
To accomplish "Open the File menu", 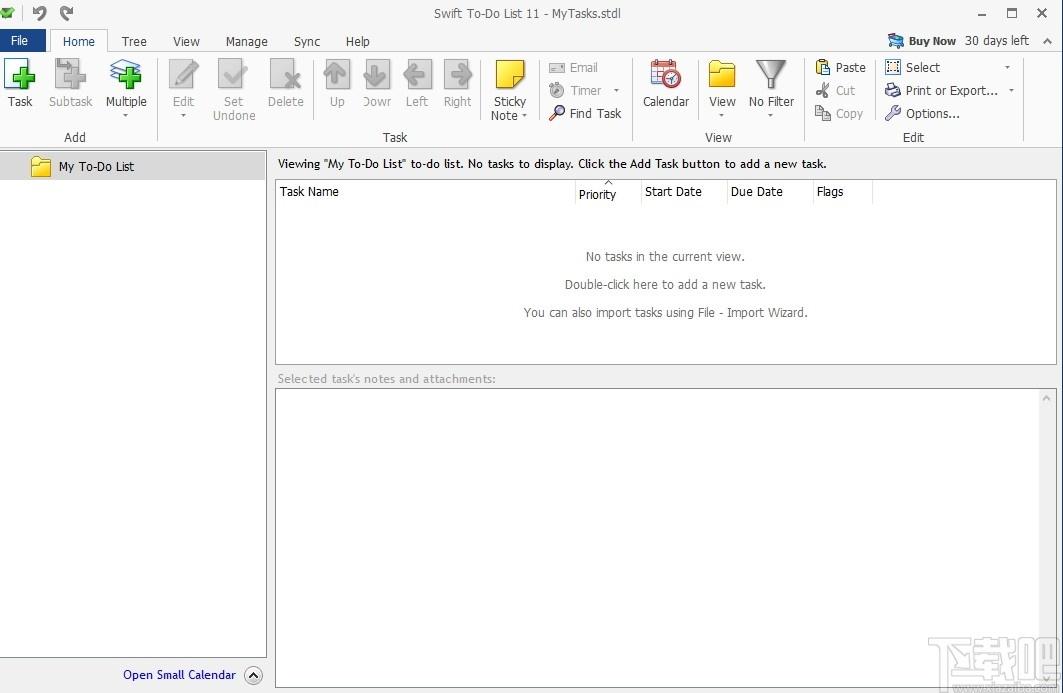I will click(x=20, y=41).
